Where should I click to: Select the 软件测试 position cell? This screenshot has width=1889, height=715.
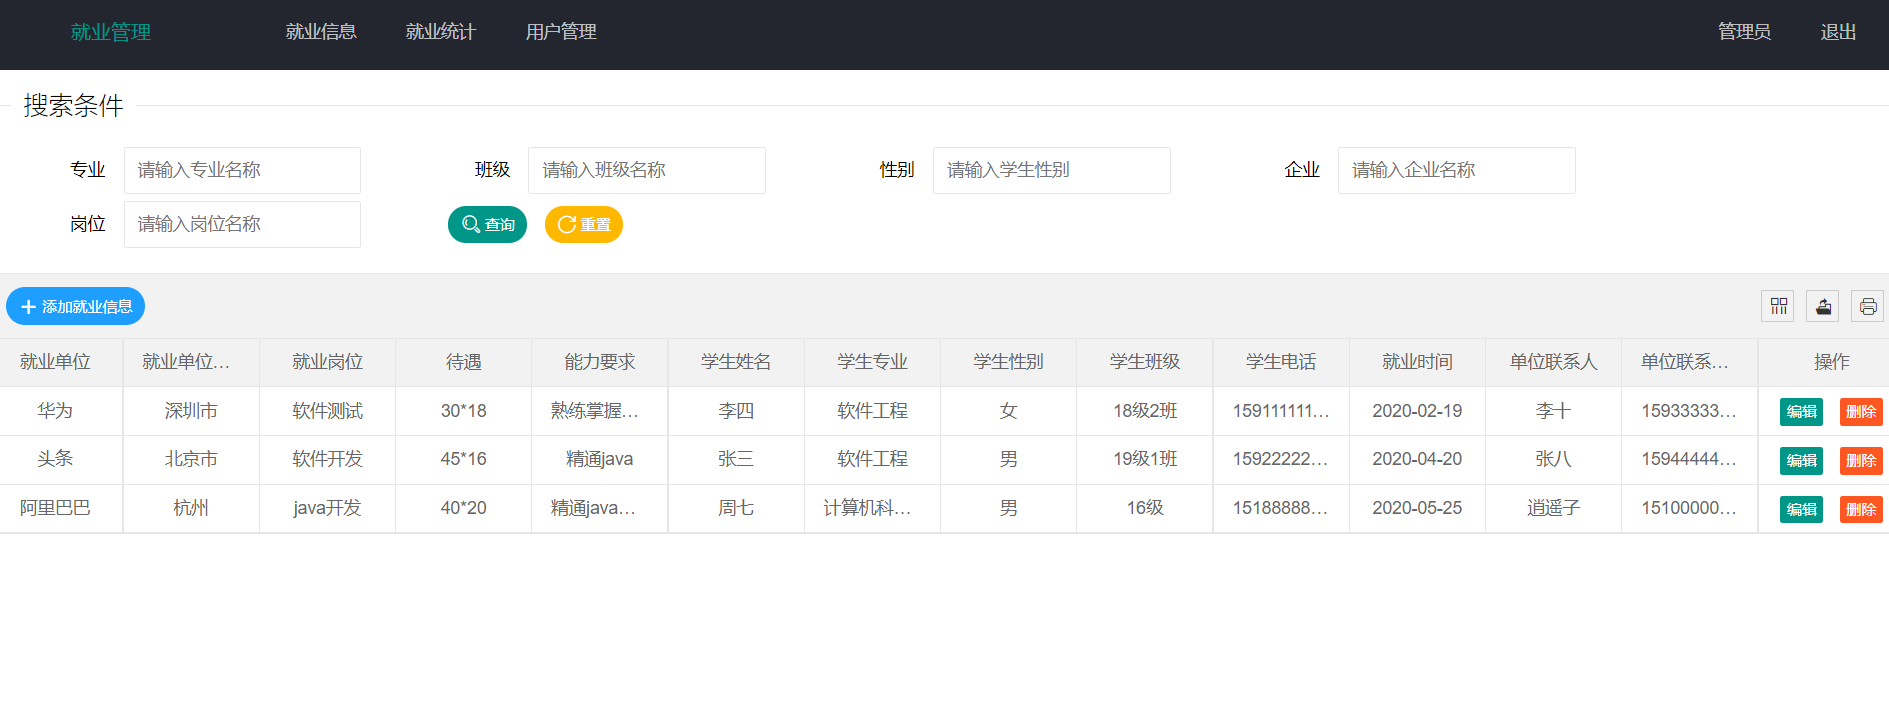(x=327, y=411)
